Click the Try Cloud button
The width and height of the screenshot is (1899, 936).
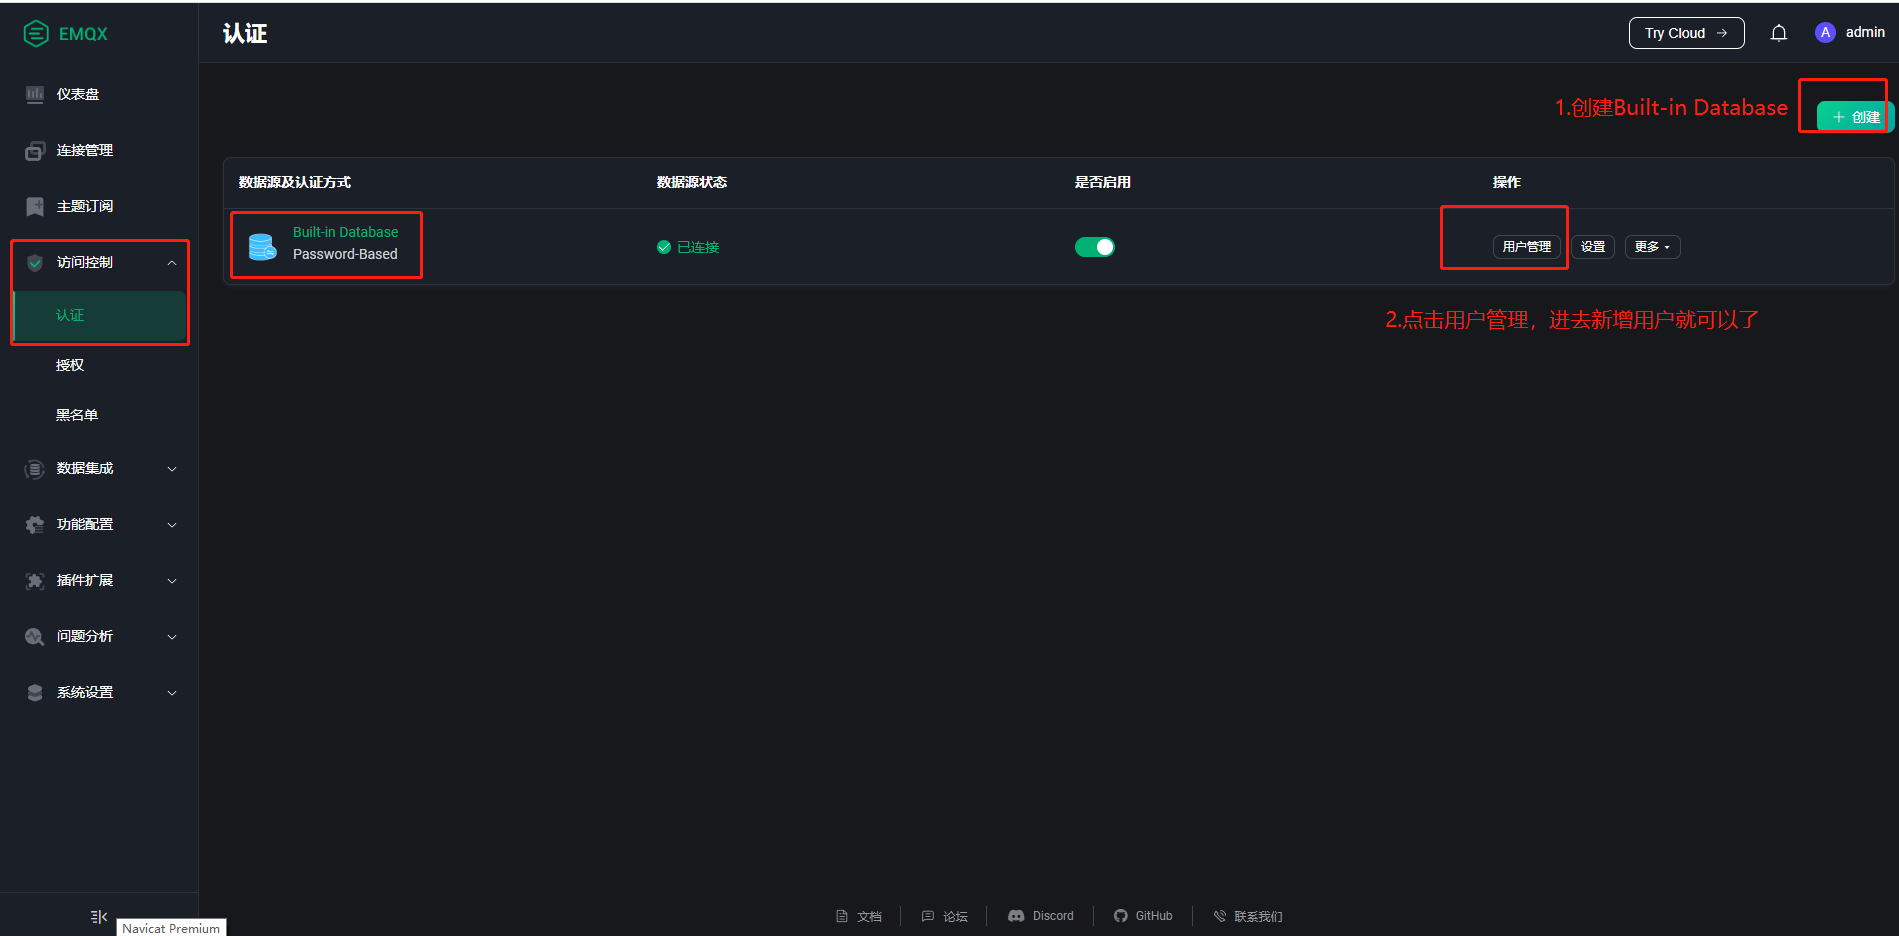point(1686,33)
